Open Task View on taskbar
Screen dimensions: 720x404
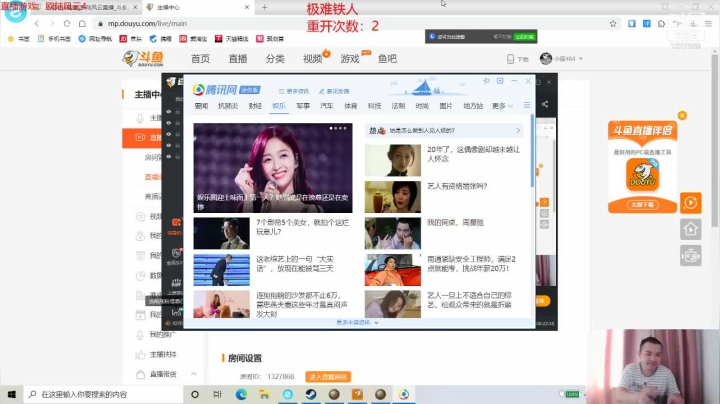(218, 394)
